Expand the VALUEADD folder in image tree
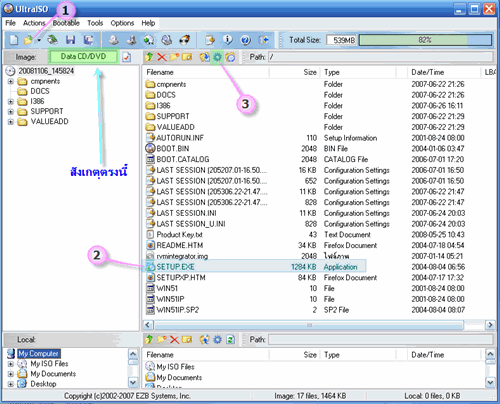The image size is (500, 404). [x=11, y=122]
